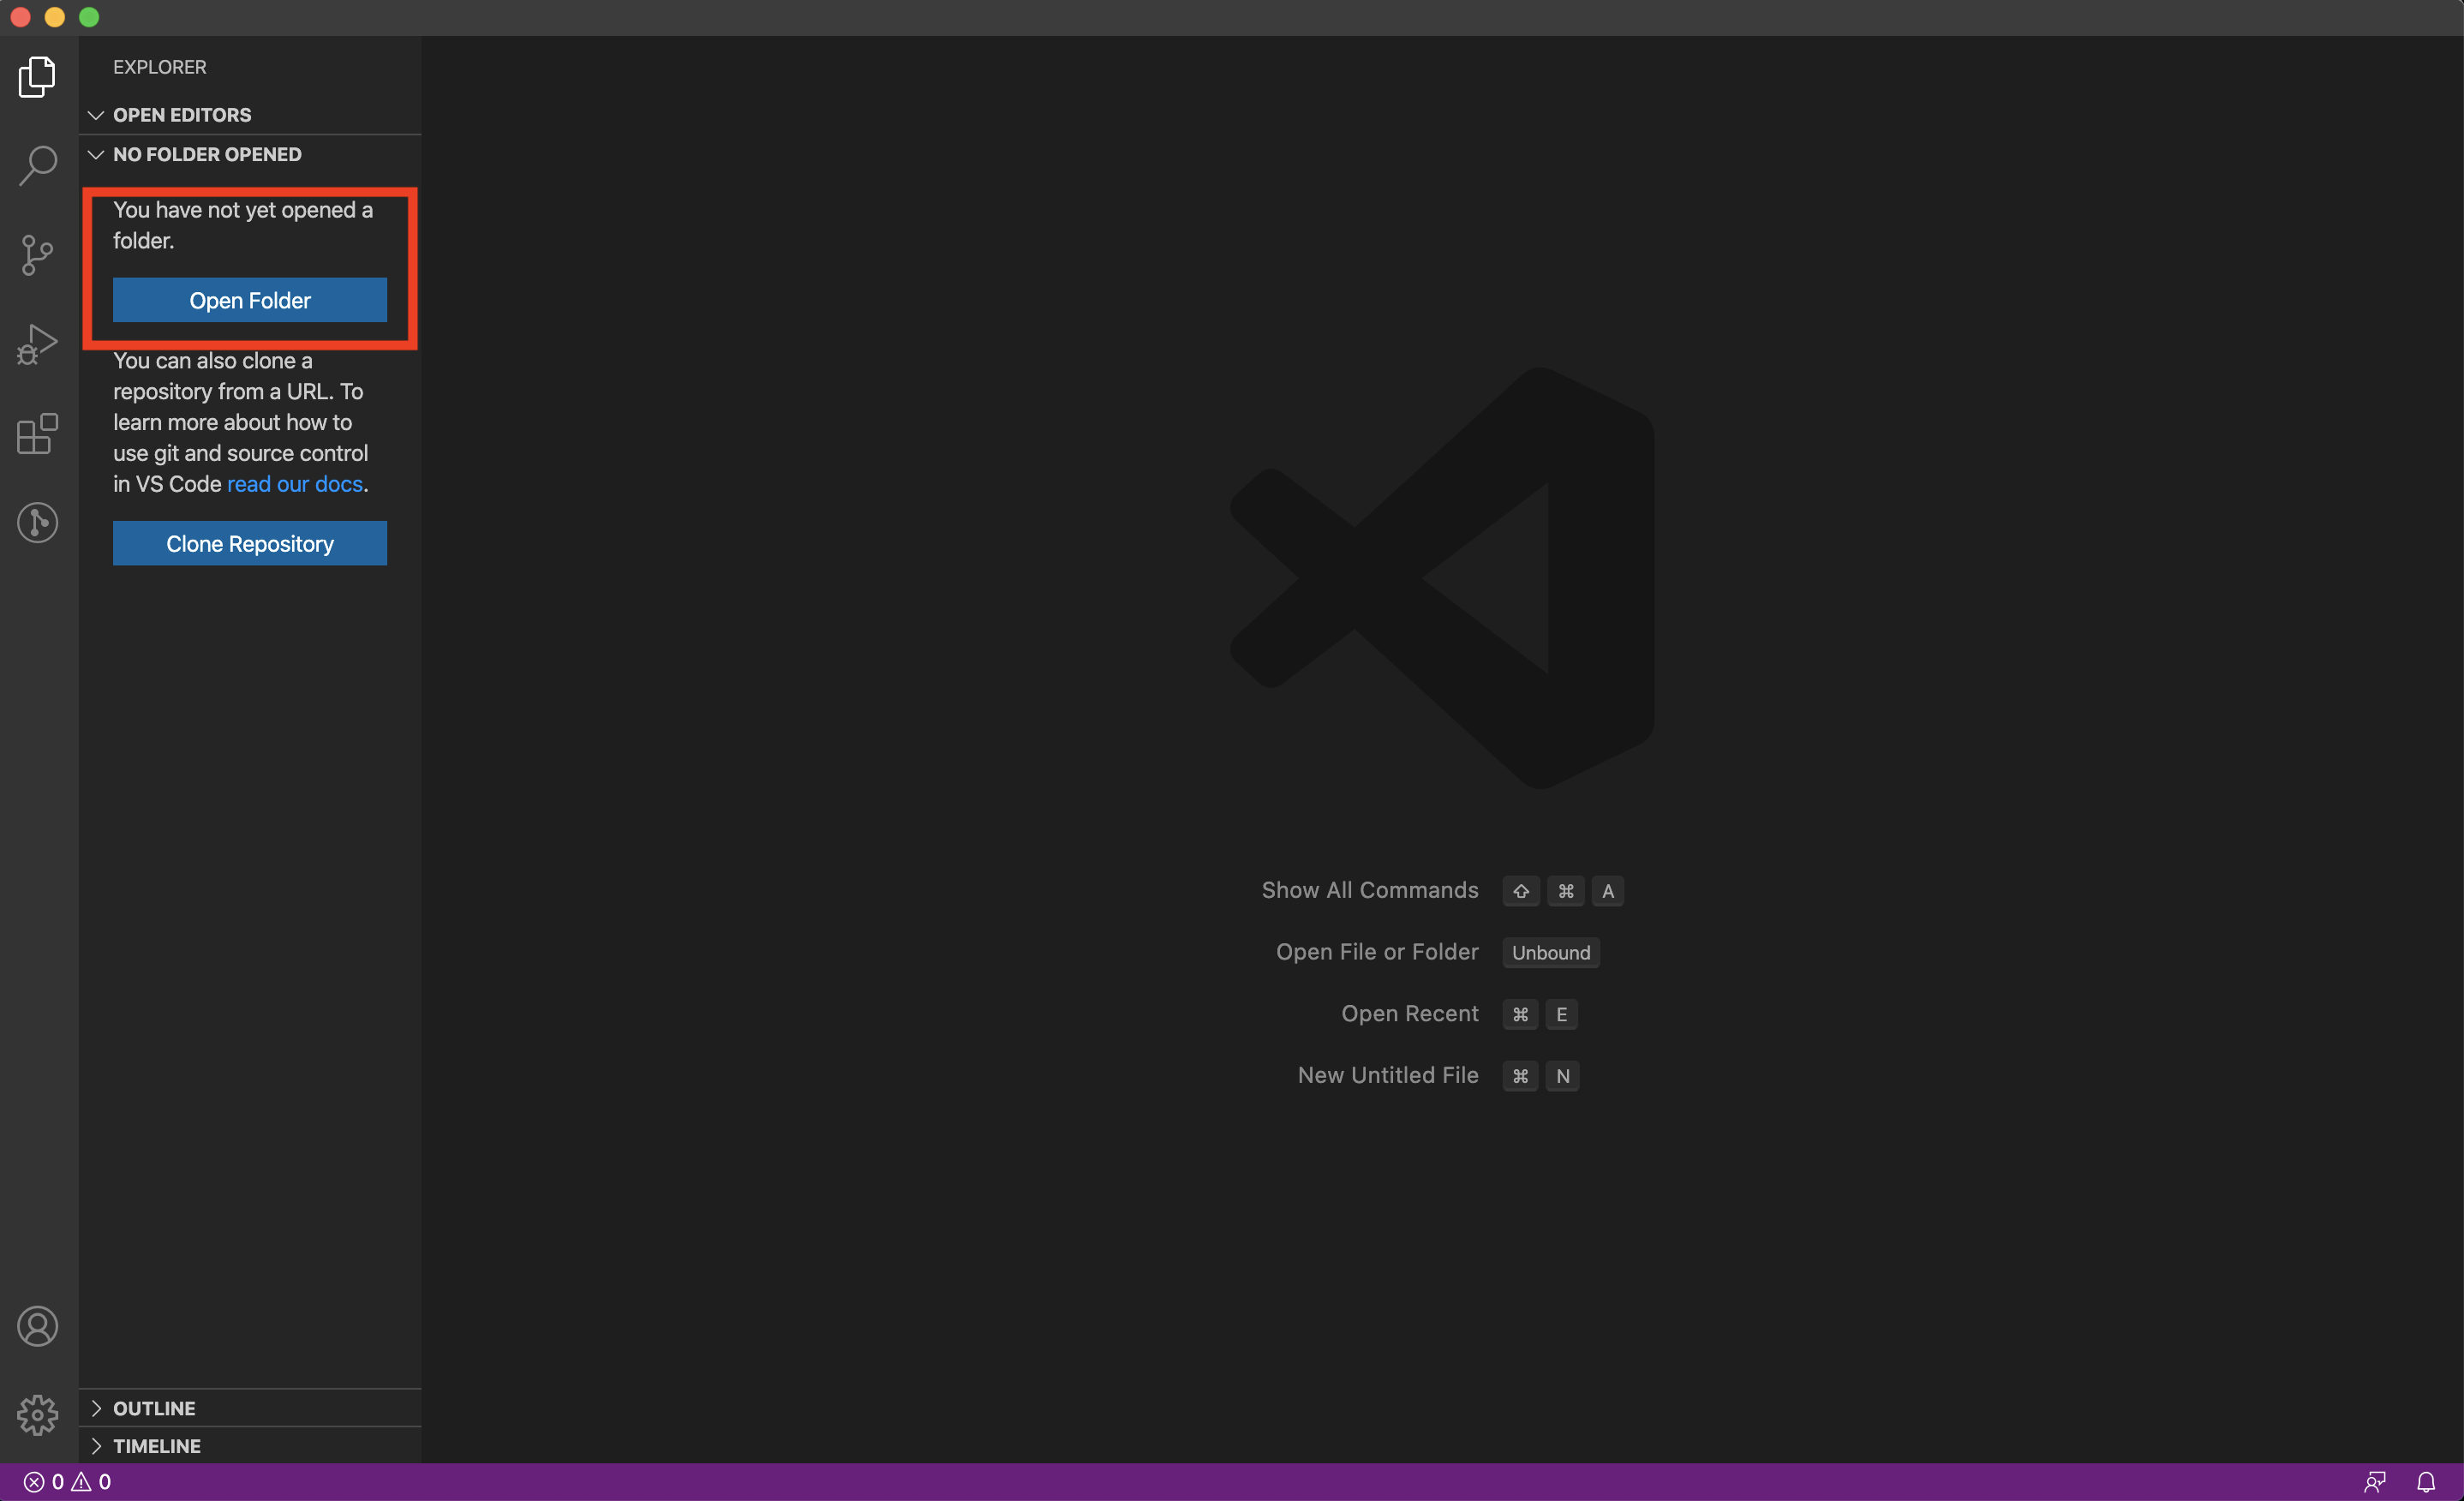2464x1501 pixels.
Task: Open the Accounts icon in activity bar
Action: click(x=37, y=1326)
